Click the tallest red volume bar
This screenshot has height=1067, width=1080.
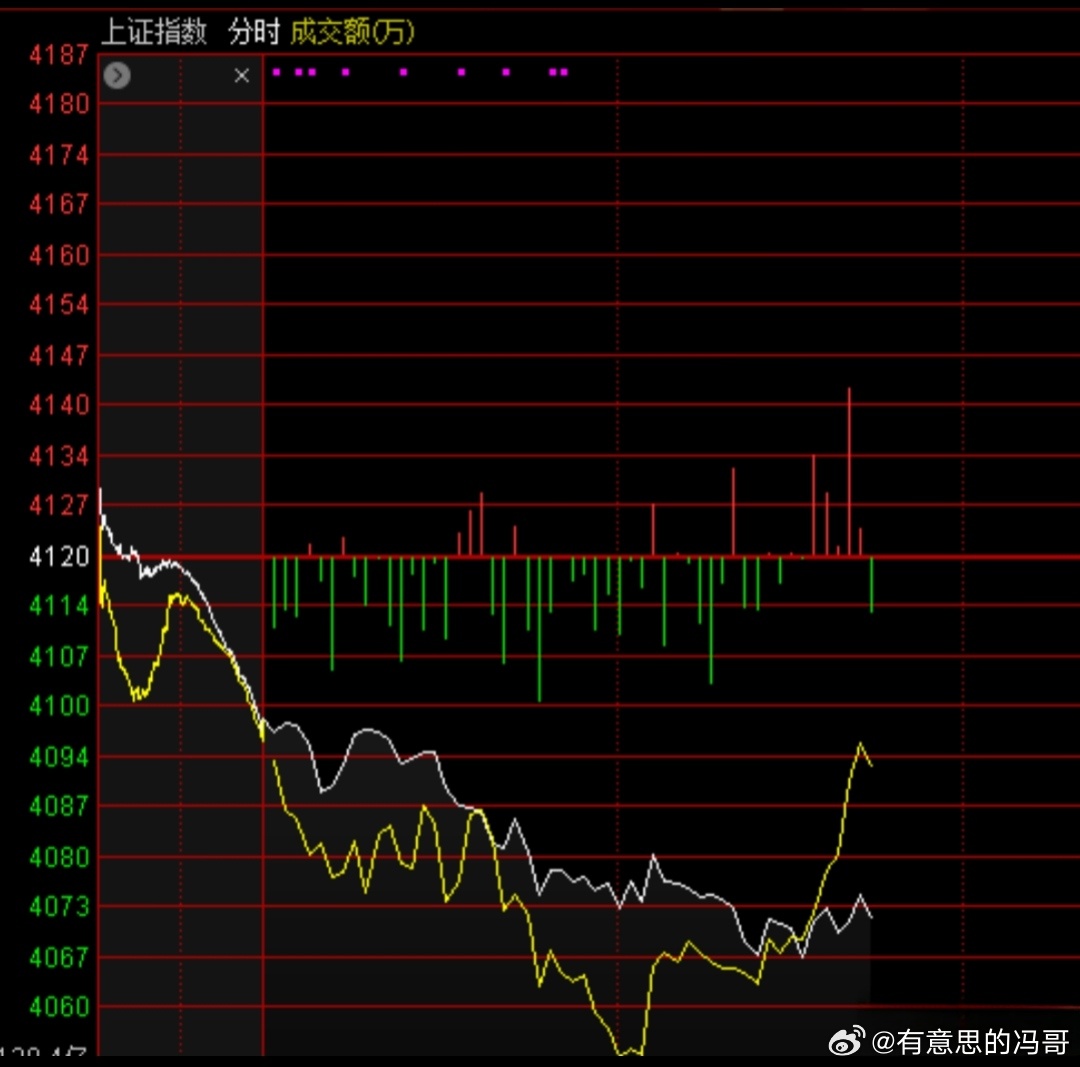(849, 472)
